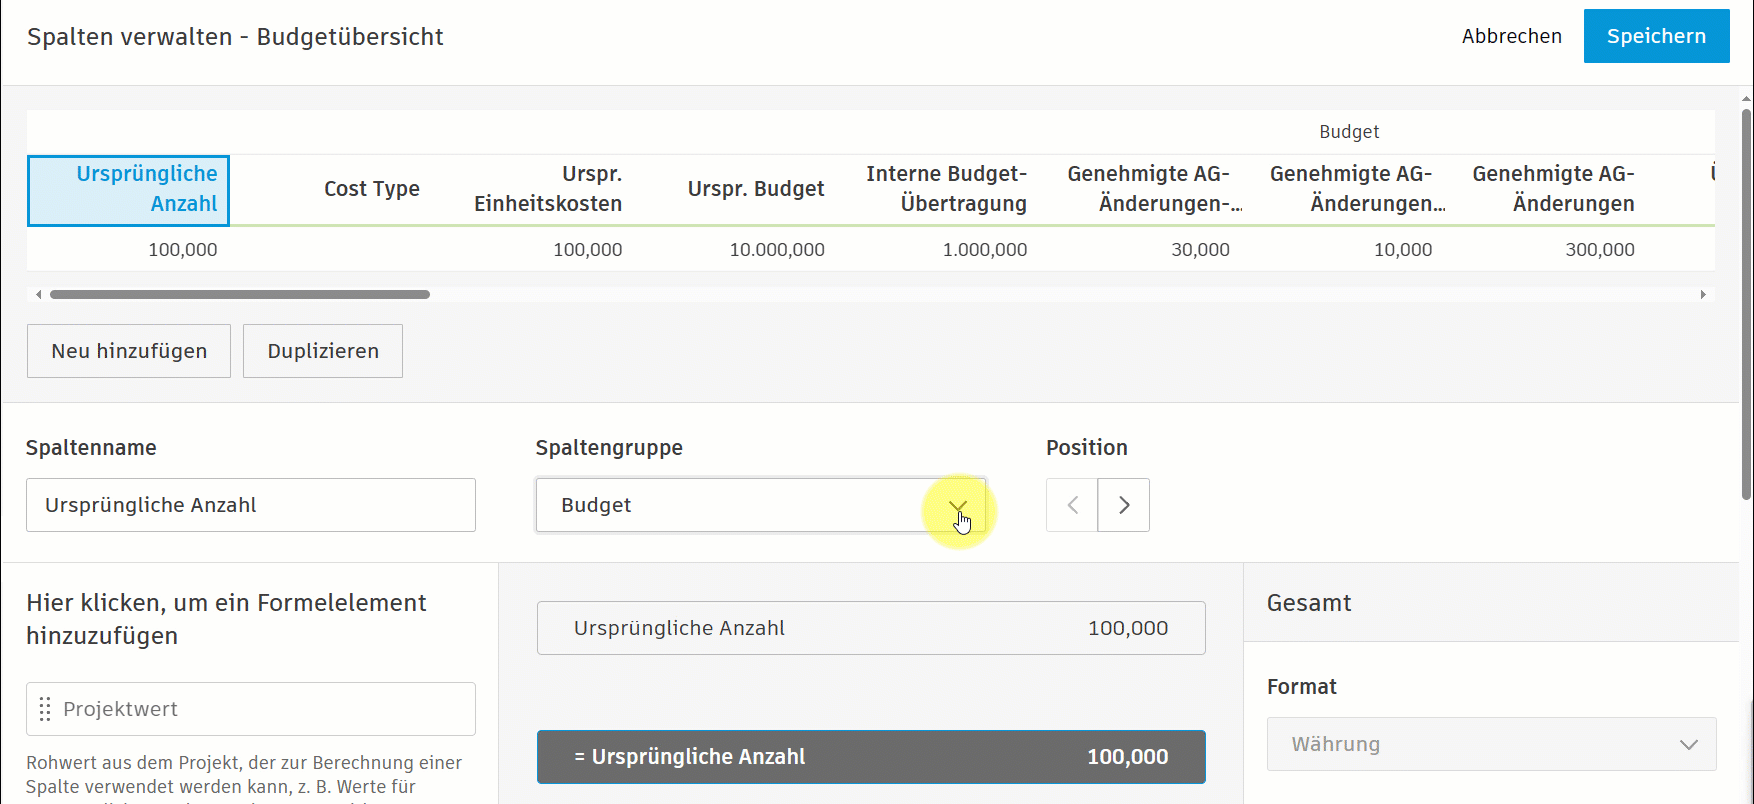Viewport: 1754px width, 804px height.
Task: Open the Format Währung dropdown
Action: pyautogui.click(x=1491, y=744)
